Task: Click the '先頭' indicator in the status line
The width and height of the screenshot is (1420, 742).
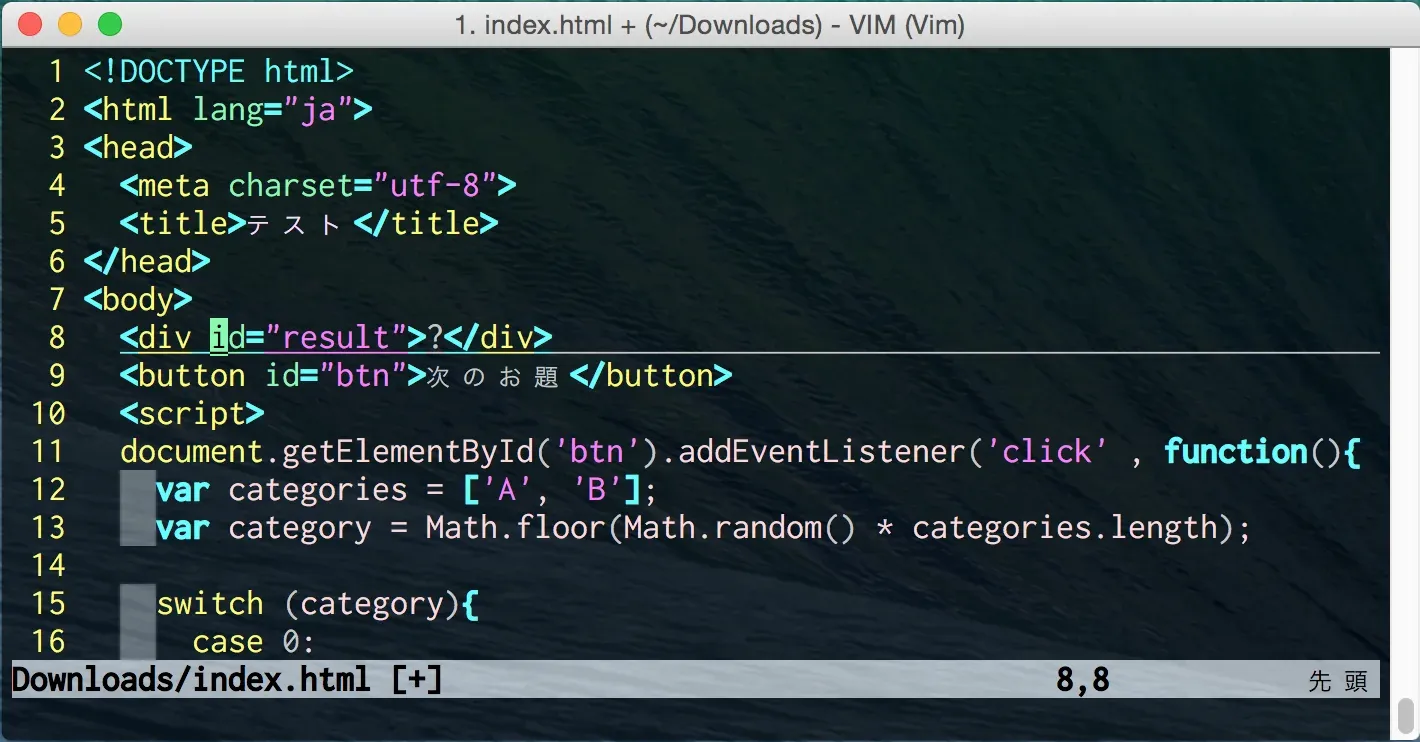Action: (1338, 681)
